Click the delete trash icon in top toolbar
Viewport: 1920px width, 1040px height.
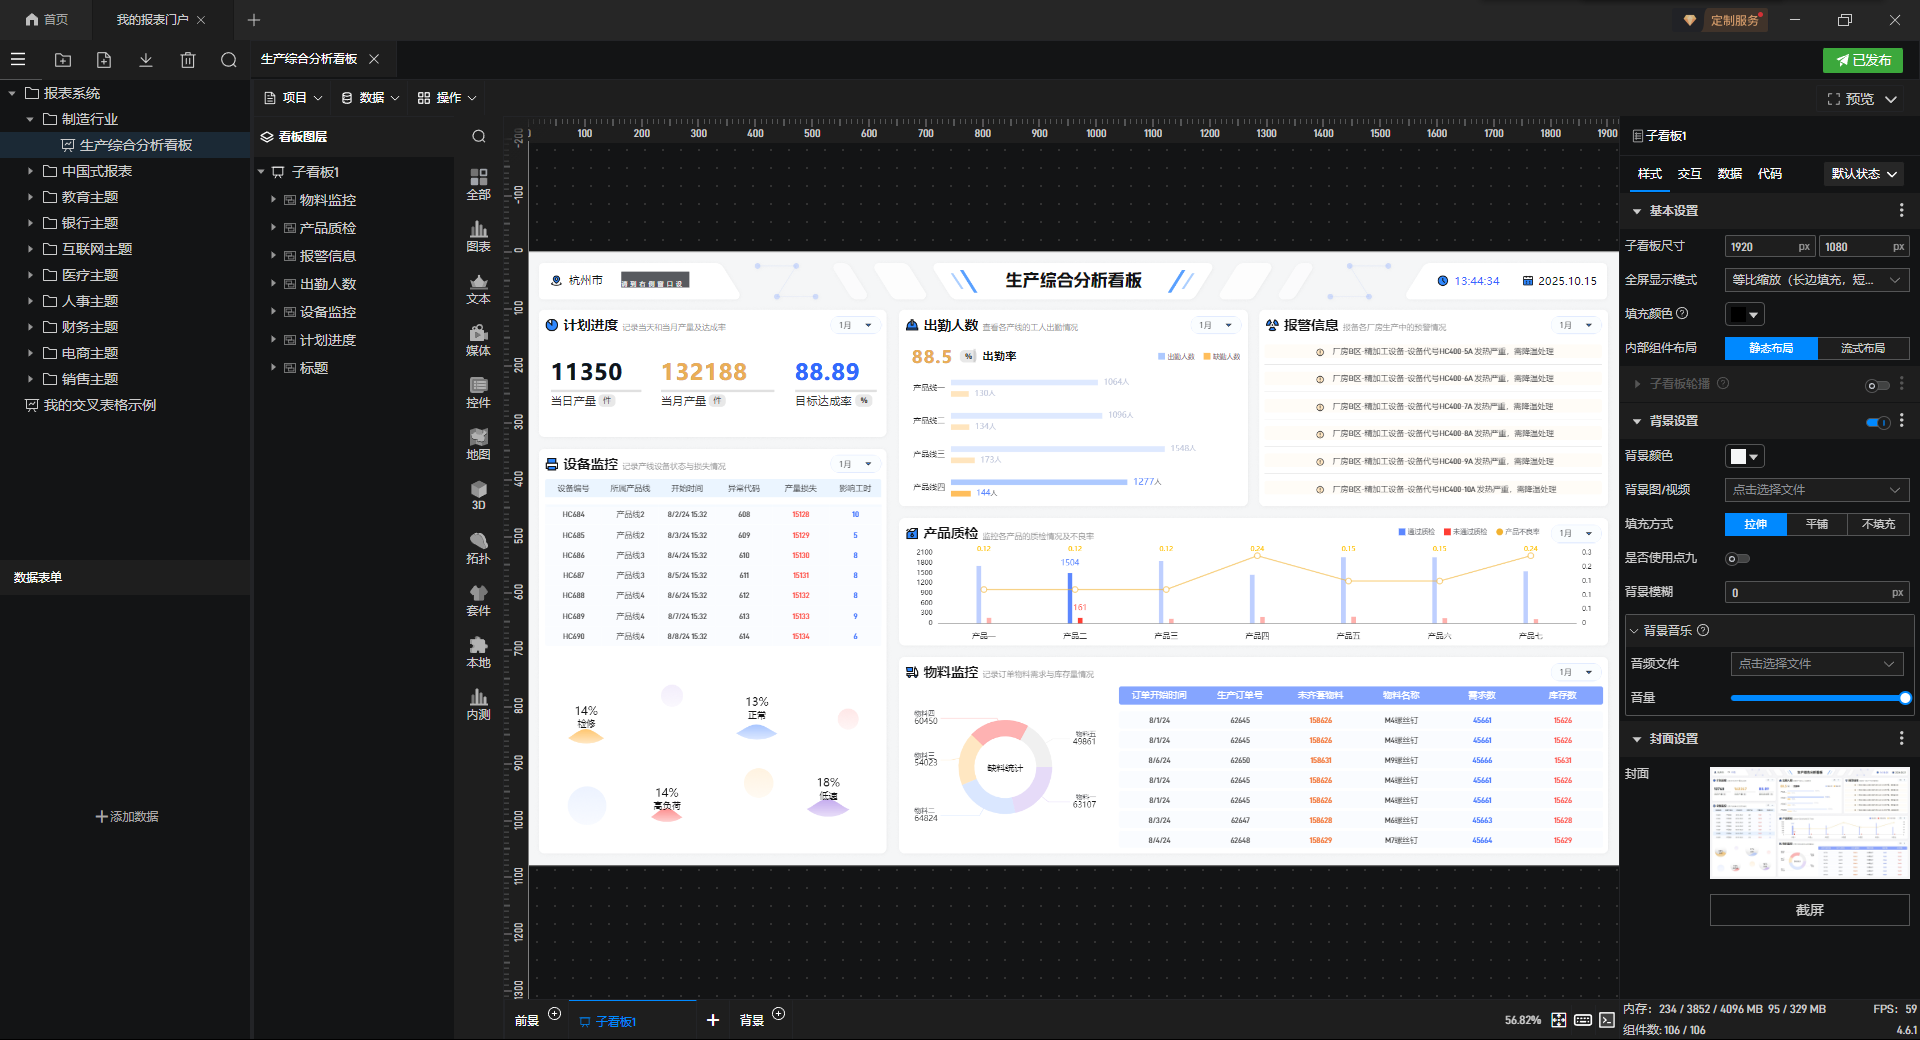pyautogui.click(x=187, y=60)
